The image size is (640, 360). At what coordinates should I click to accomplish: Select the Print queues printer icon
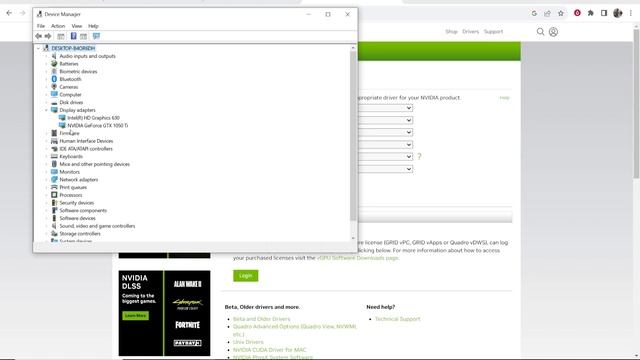(54, 187)
